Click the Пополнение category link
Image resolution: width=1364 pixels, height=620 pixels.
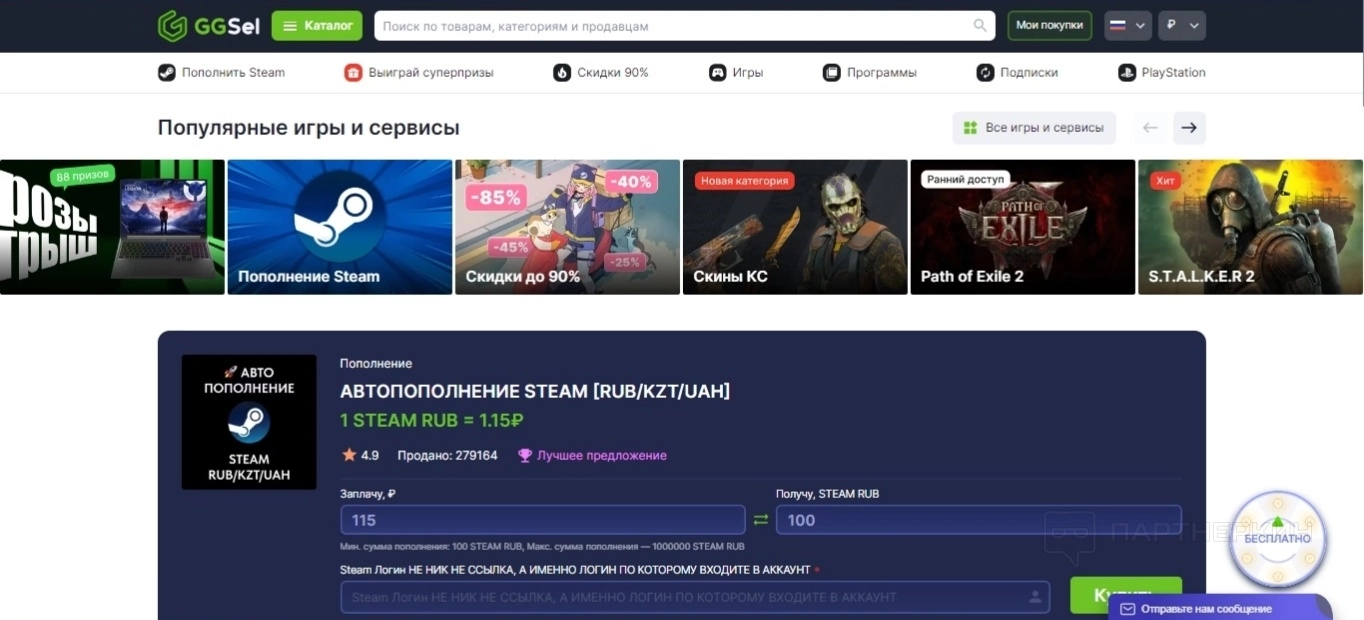coord(376,363)
